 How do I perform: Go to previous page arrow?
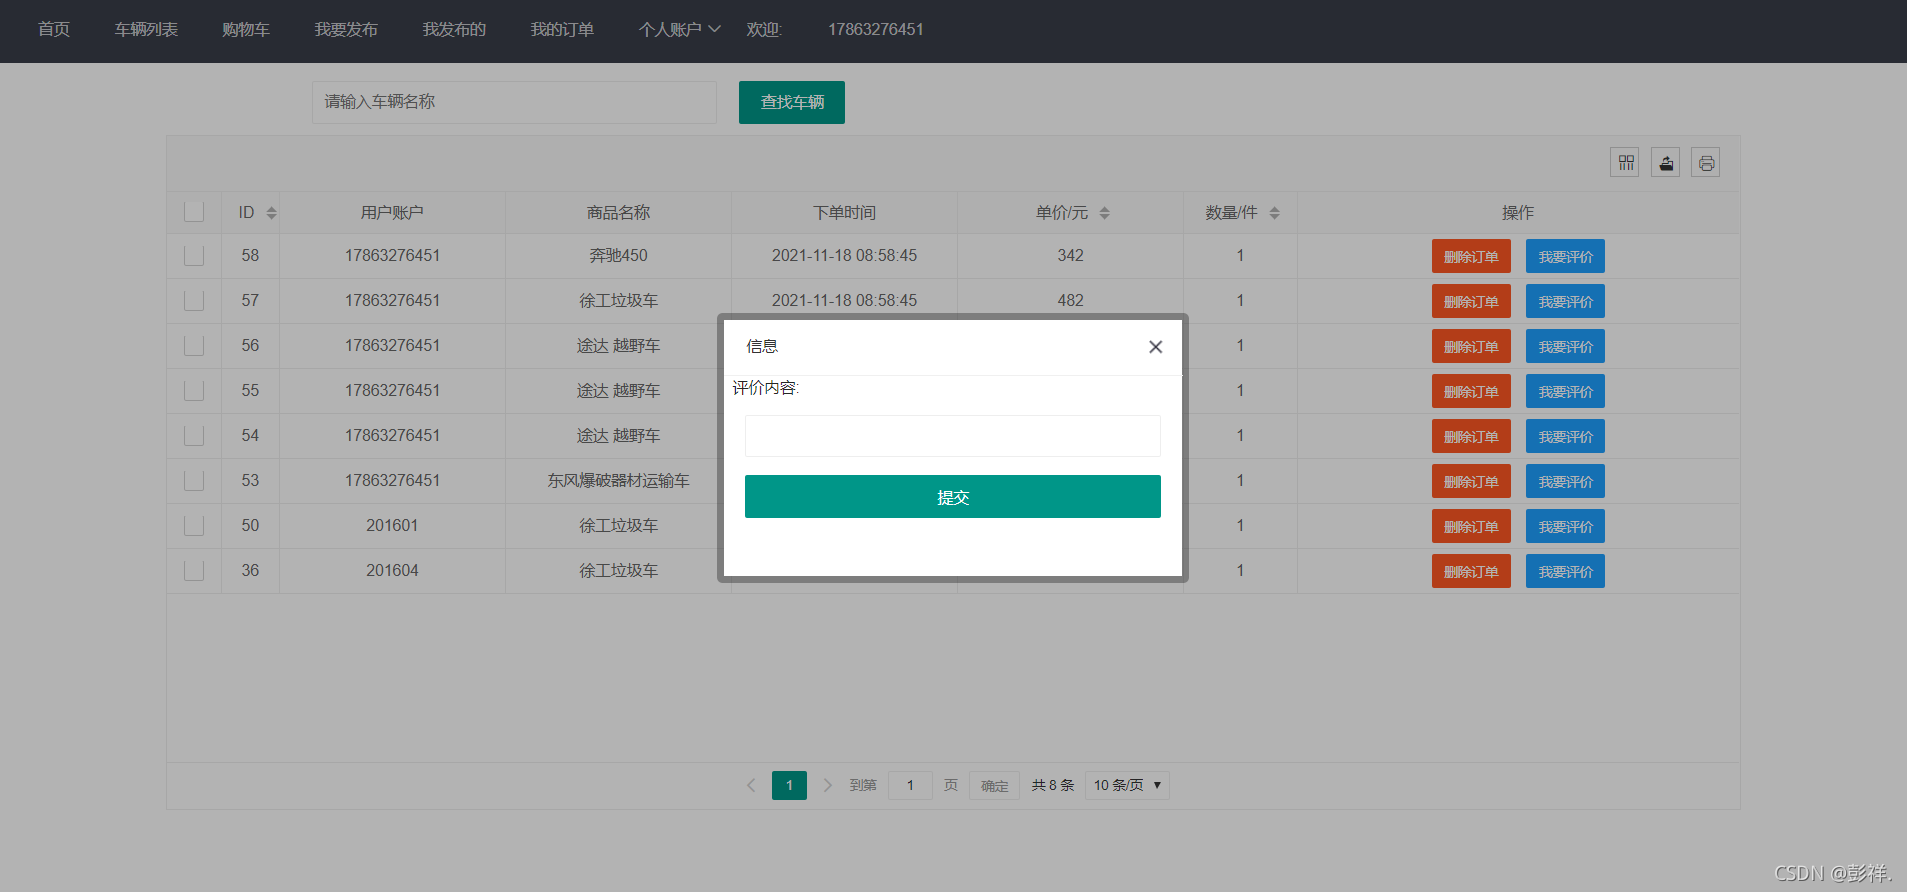coord(751,785)
